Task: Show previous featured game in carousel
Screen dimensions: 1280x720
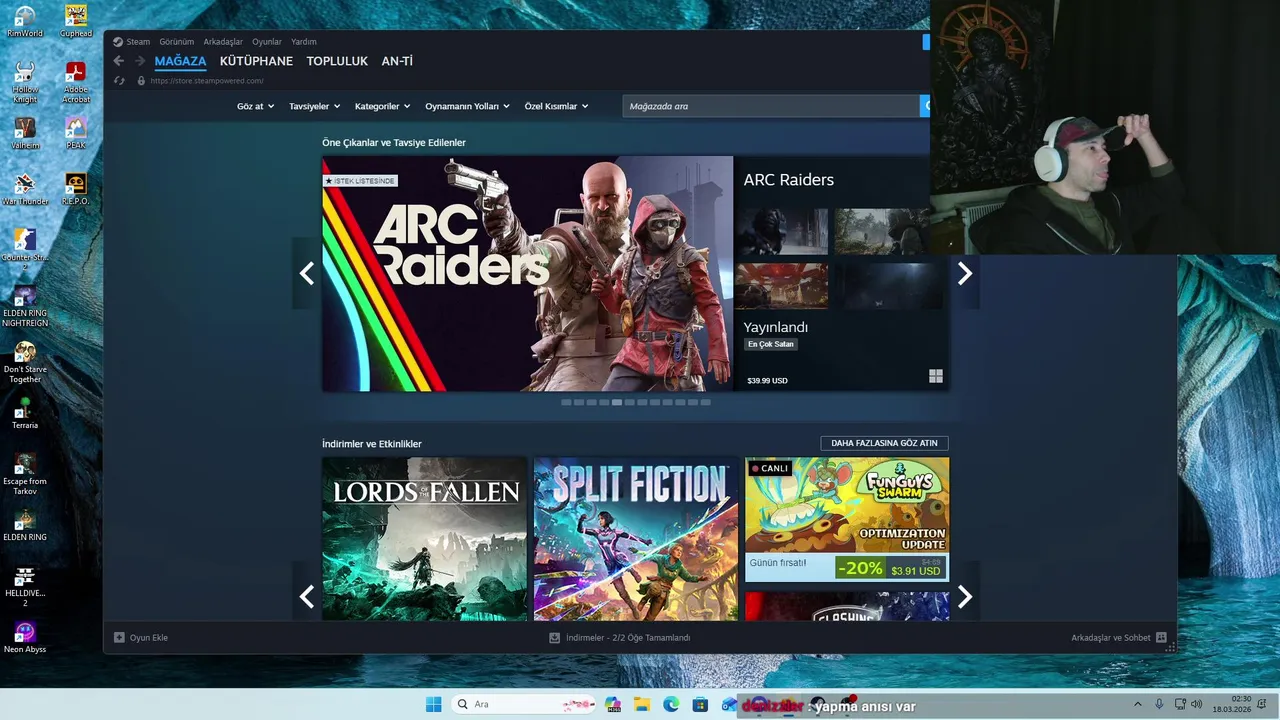Action: 306,273
